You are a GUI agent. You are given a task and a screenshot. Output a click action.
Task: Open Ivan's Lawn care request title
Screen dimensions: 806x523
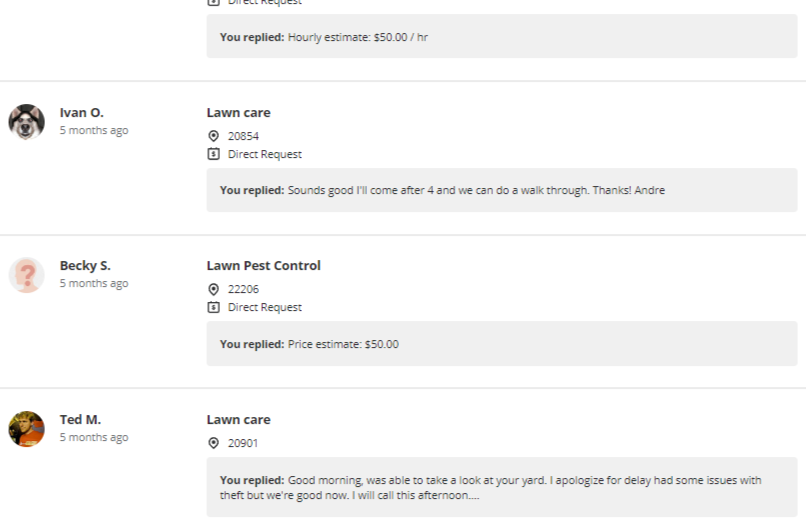[238, 113]
